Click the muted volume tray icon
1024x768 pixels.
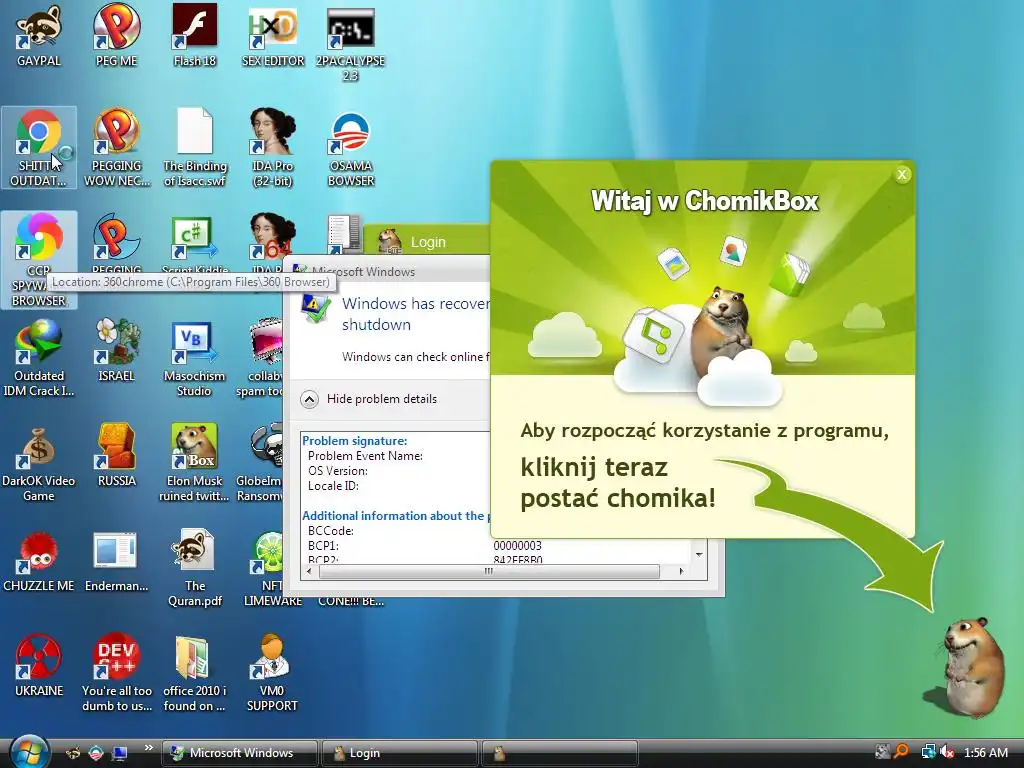click(947, 752)
